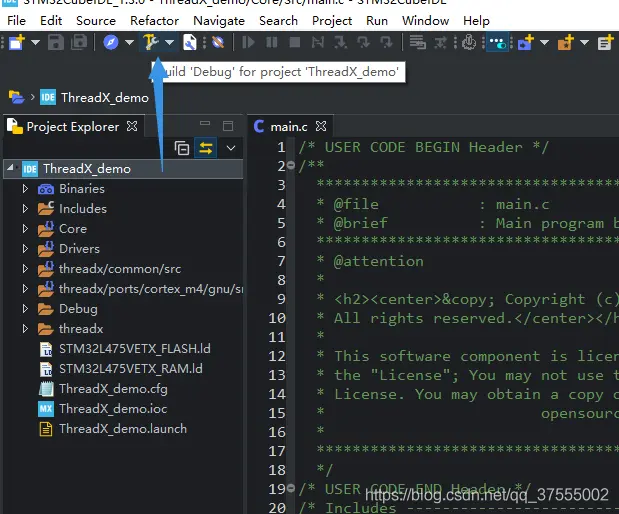The width and height of the screenshot is (619, 514).
Task: Expand the Binaries node
Action: 25,189
